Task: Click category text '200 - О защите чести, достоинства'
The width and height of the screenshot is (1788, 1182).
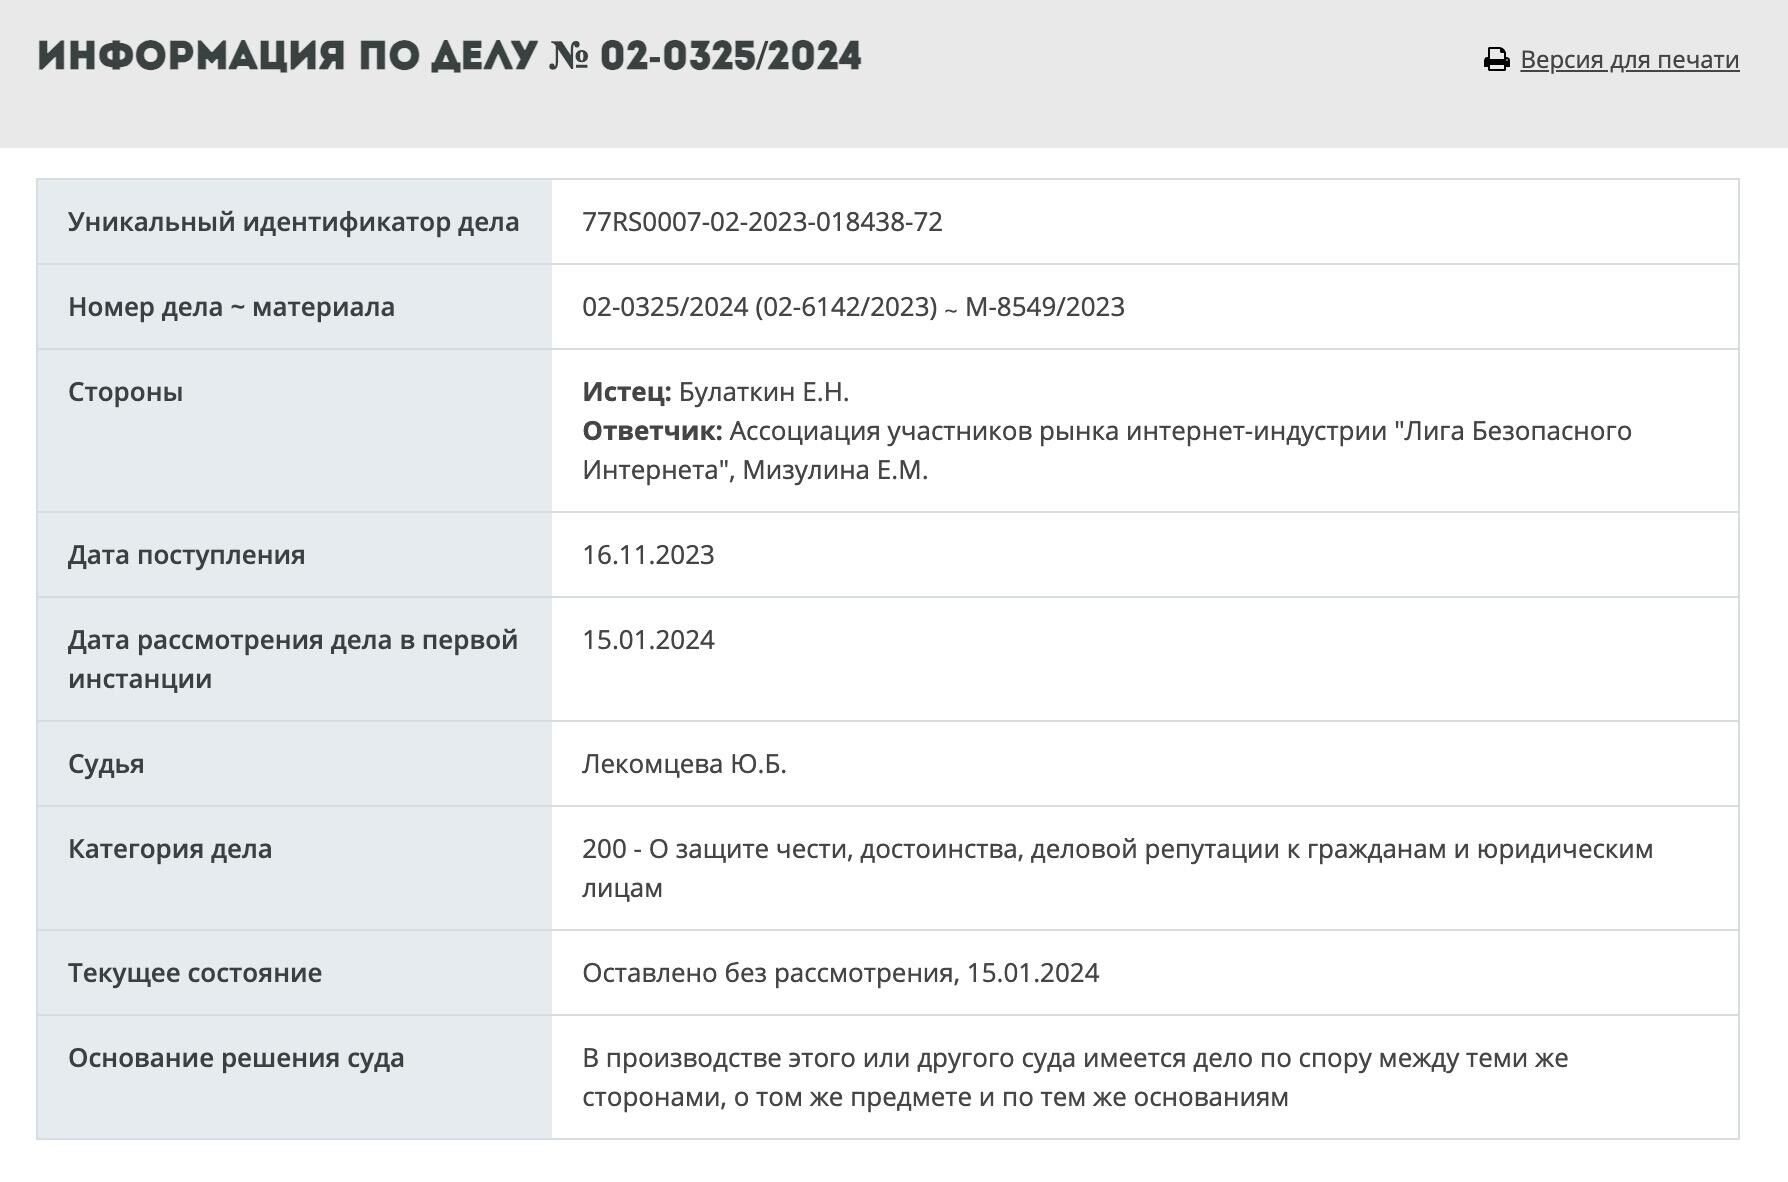Action: [802, 849]
